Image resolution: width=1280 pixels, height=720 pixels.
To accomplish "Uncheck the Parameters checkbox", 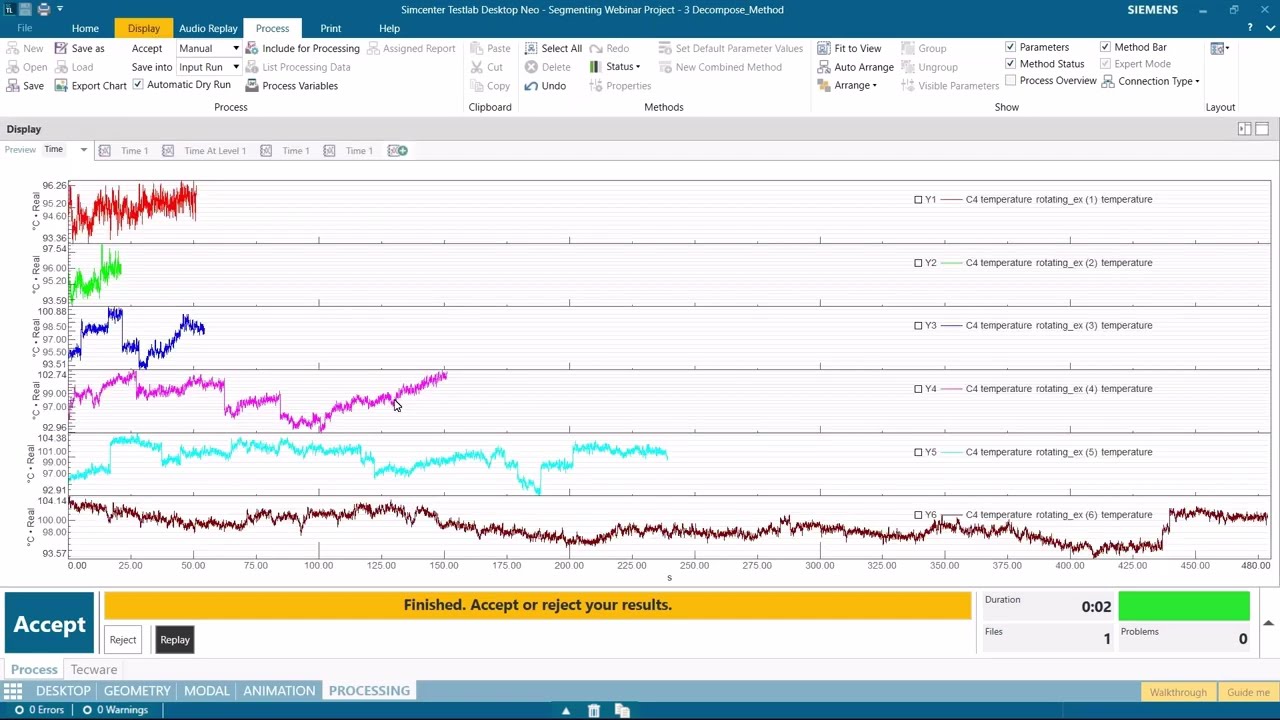I will (x=1010, y=47).
